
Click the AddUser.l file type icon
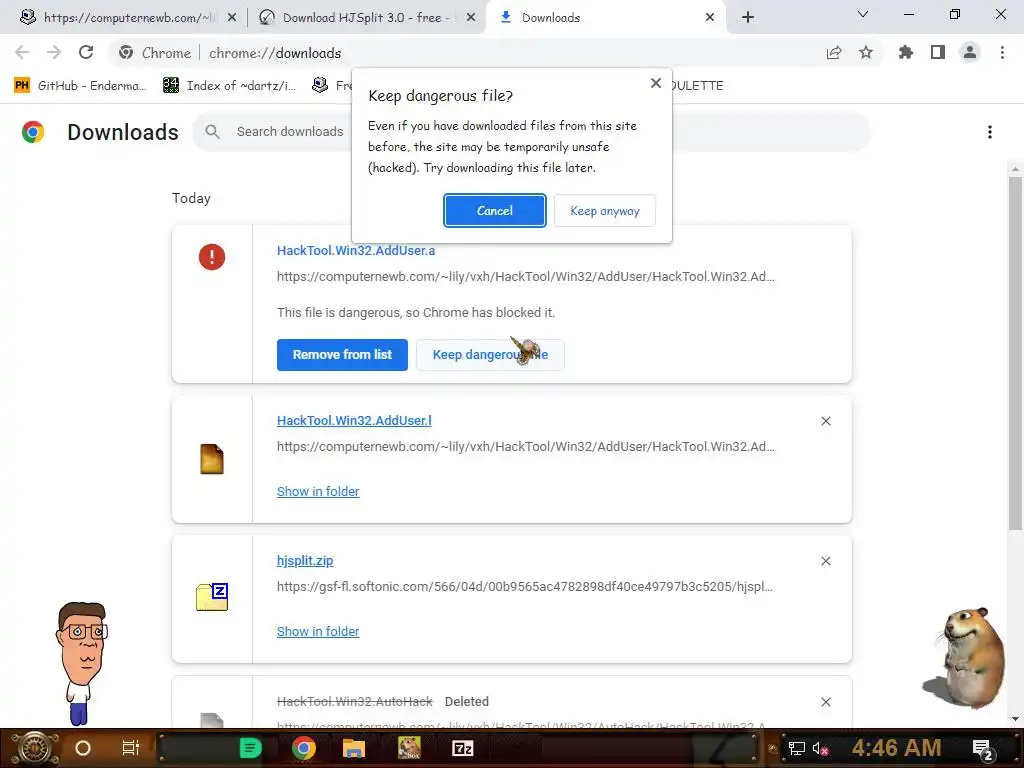212,458
